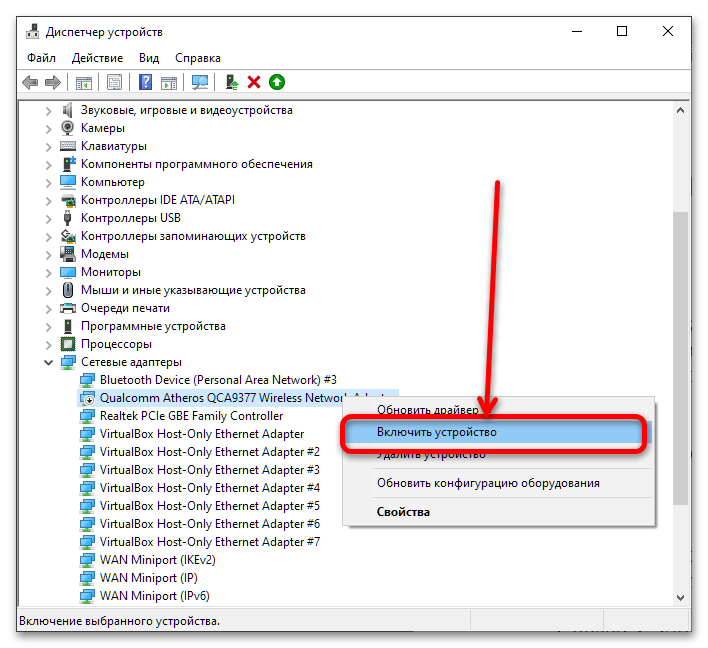Select WAN Miniport (IPv6)

154,596
